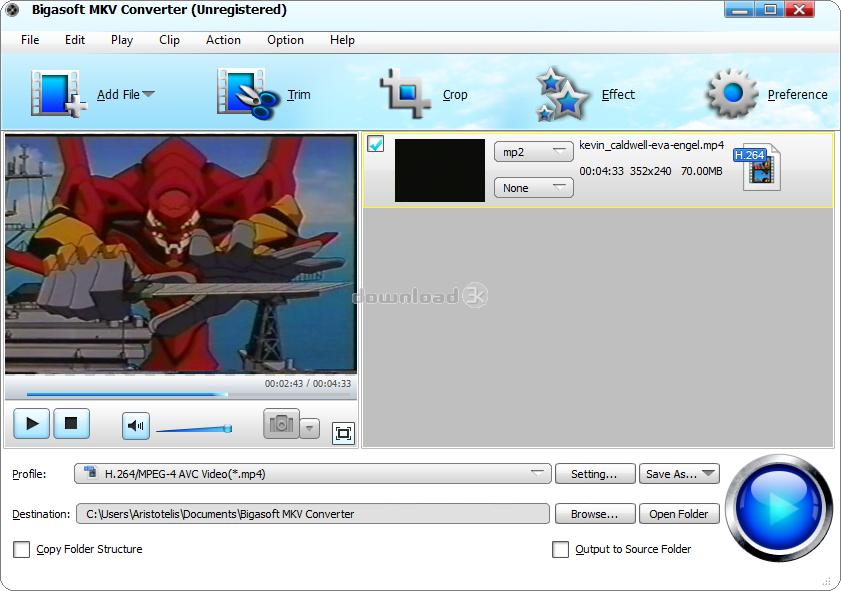The image size is (841, 591).
Task: Play the video preview
Action: point(32,424)
